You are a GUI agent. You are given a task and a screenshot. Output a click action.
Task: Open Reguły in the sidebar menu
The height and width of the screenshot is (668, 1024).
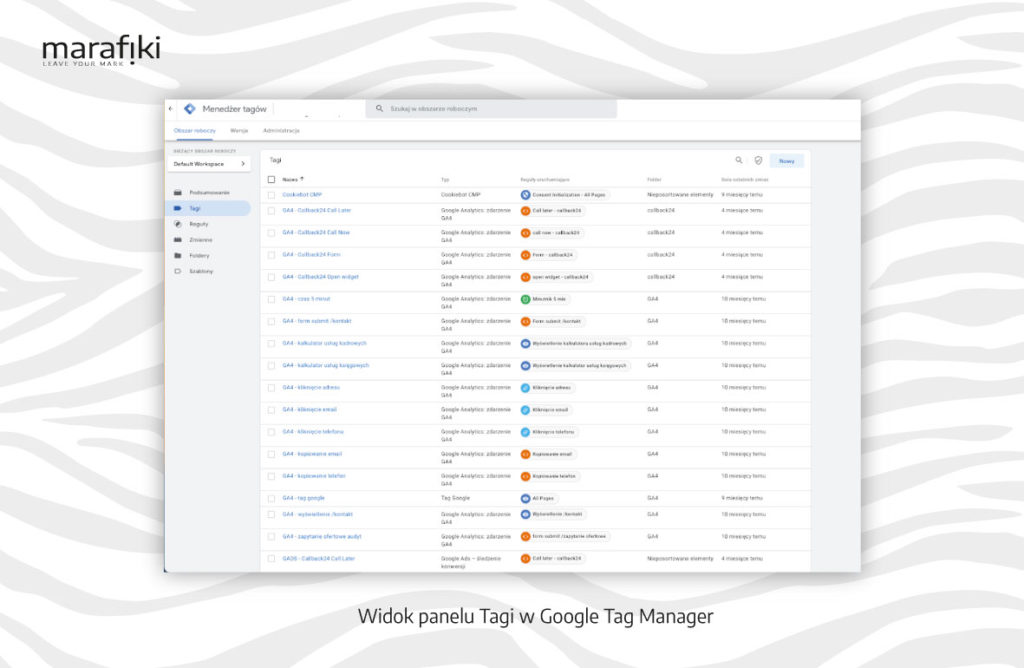pos(199,224)
